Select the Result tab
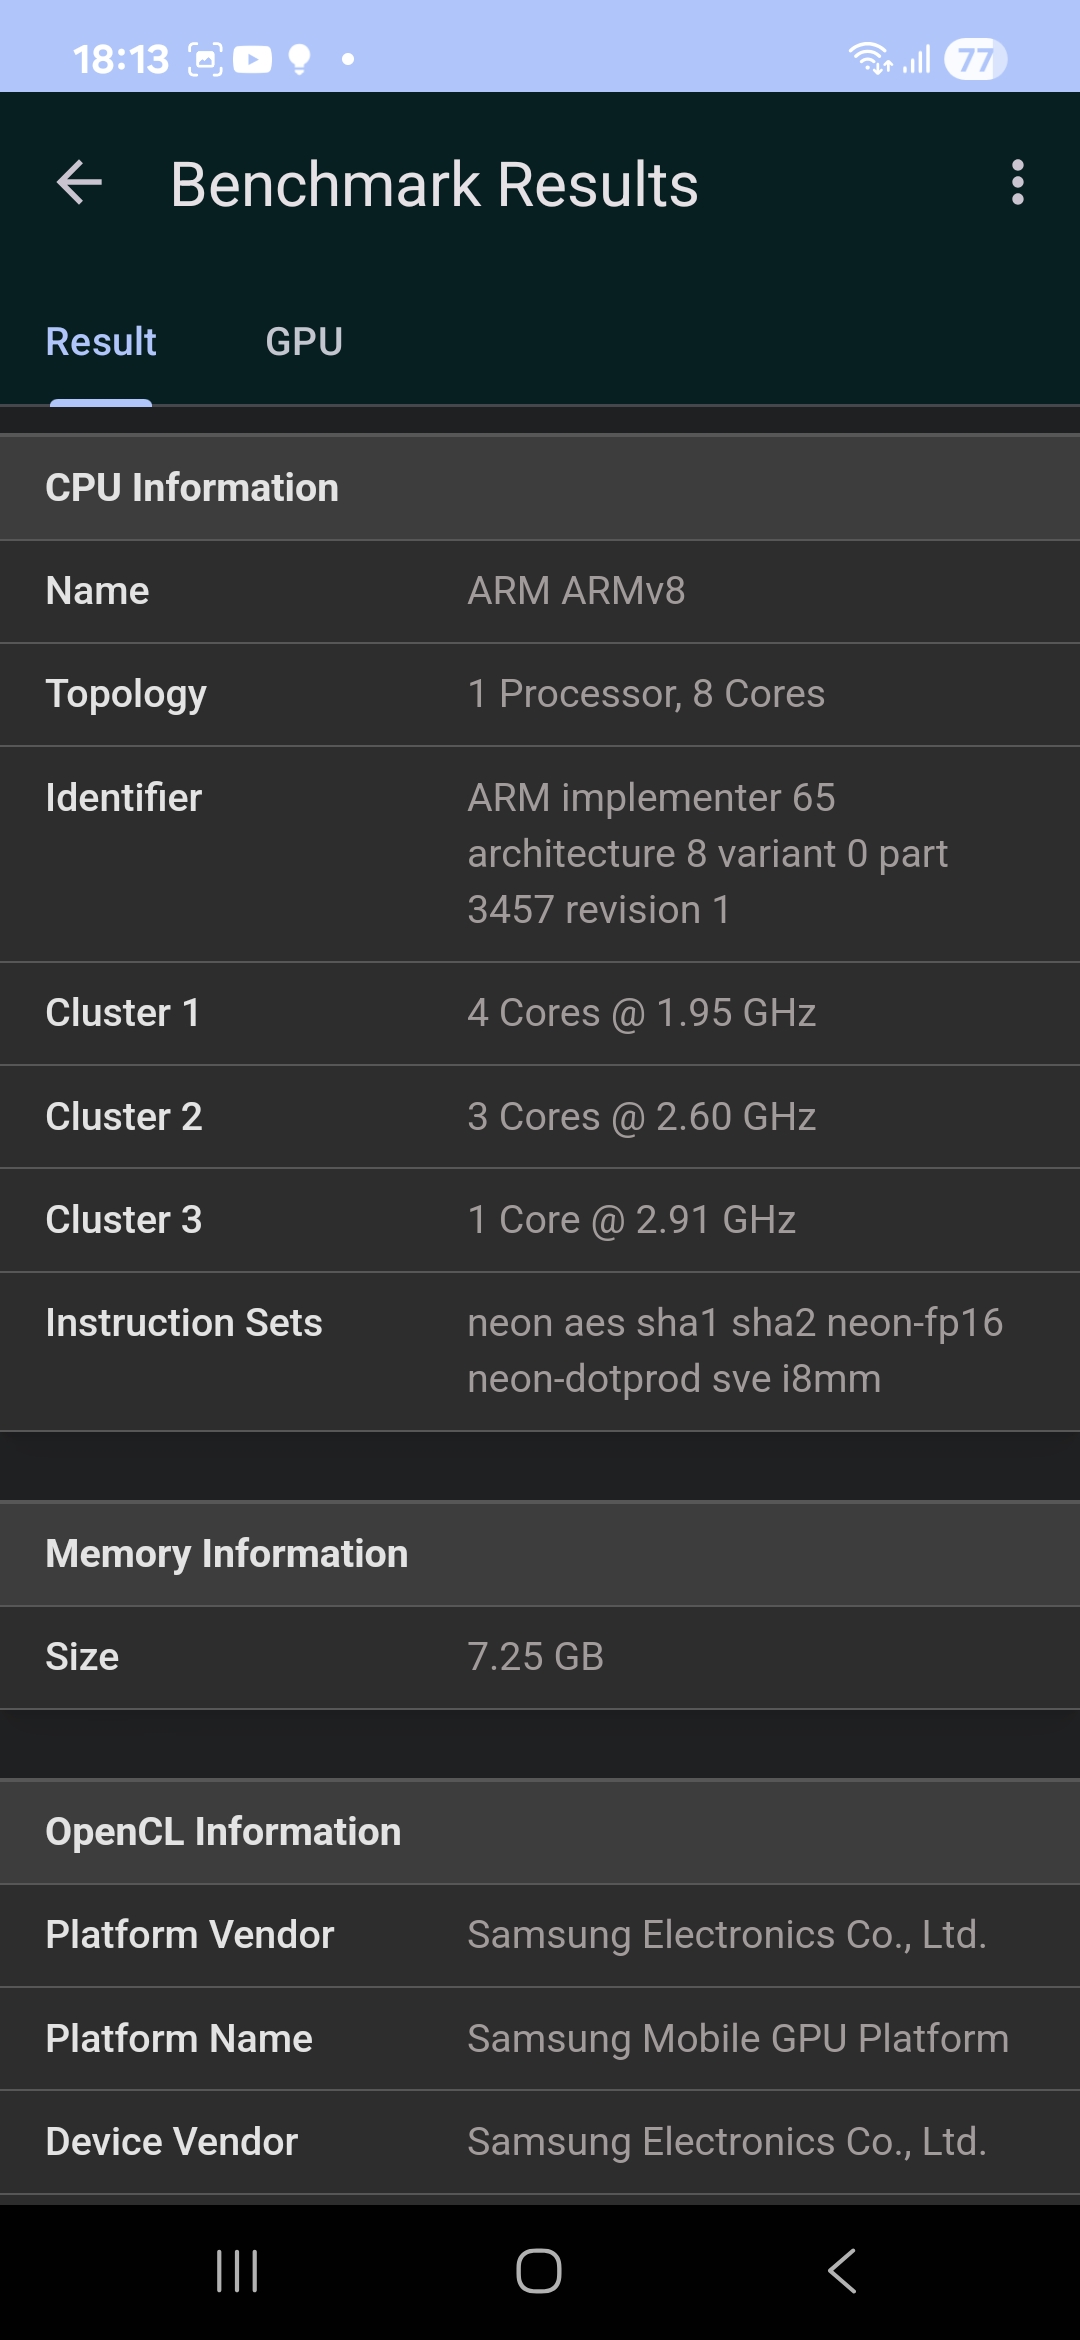 coord(101,342)
